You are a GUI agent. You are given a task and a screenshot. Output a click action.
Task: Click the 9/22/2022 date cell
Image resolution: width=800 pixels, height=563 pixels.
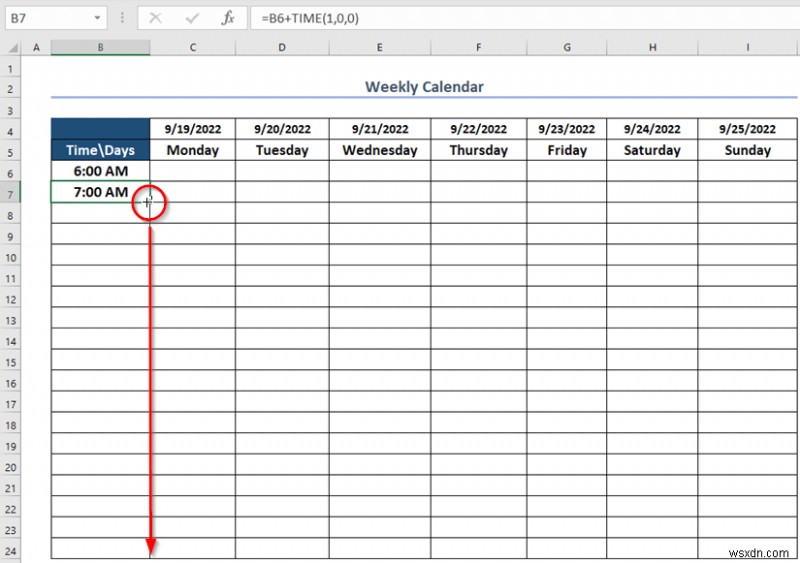[x=479, y=129]
